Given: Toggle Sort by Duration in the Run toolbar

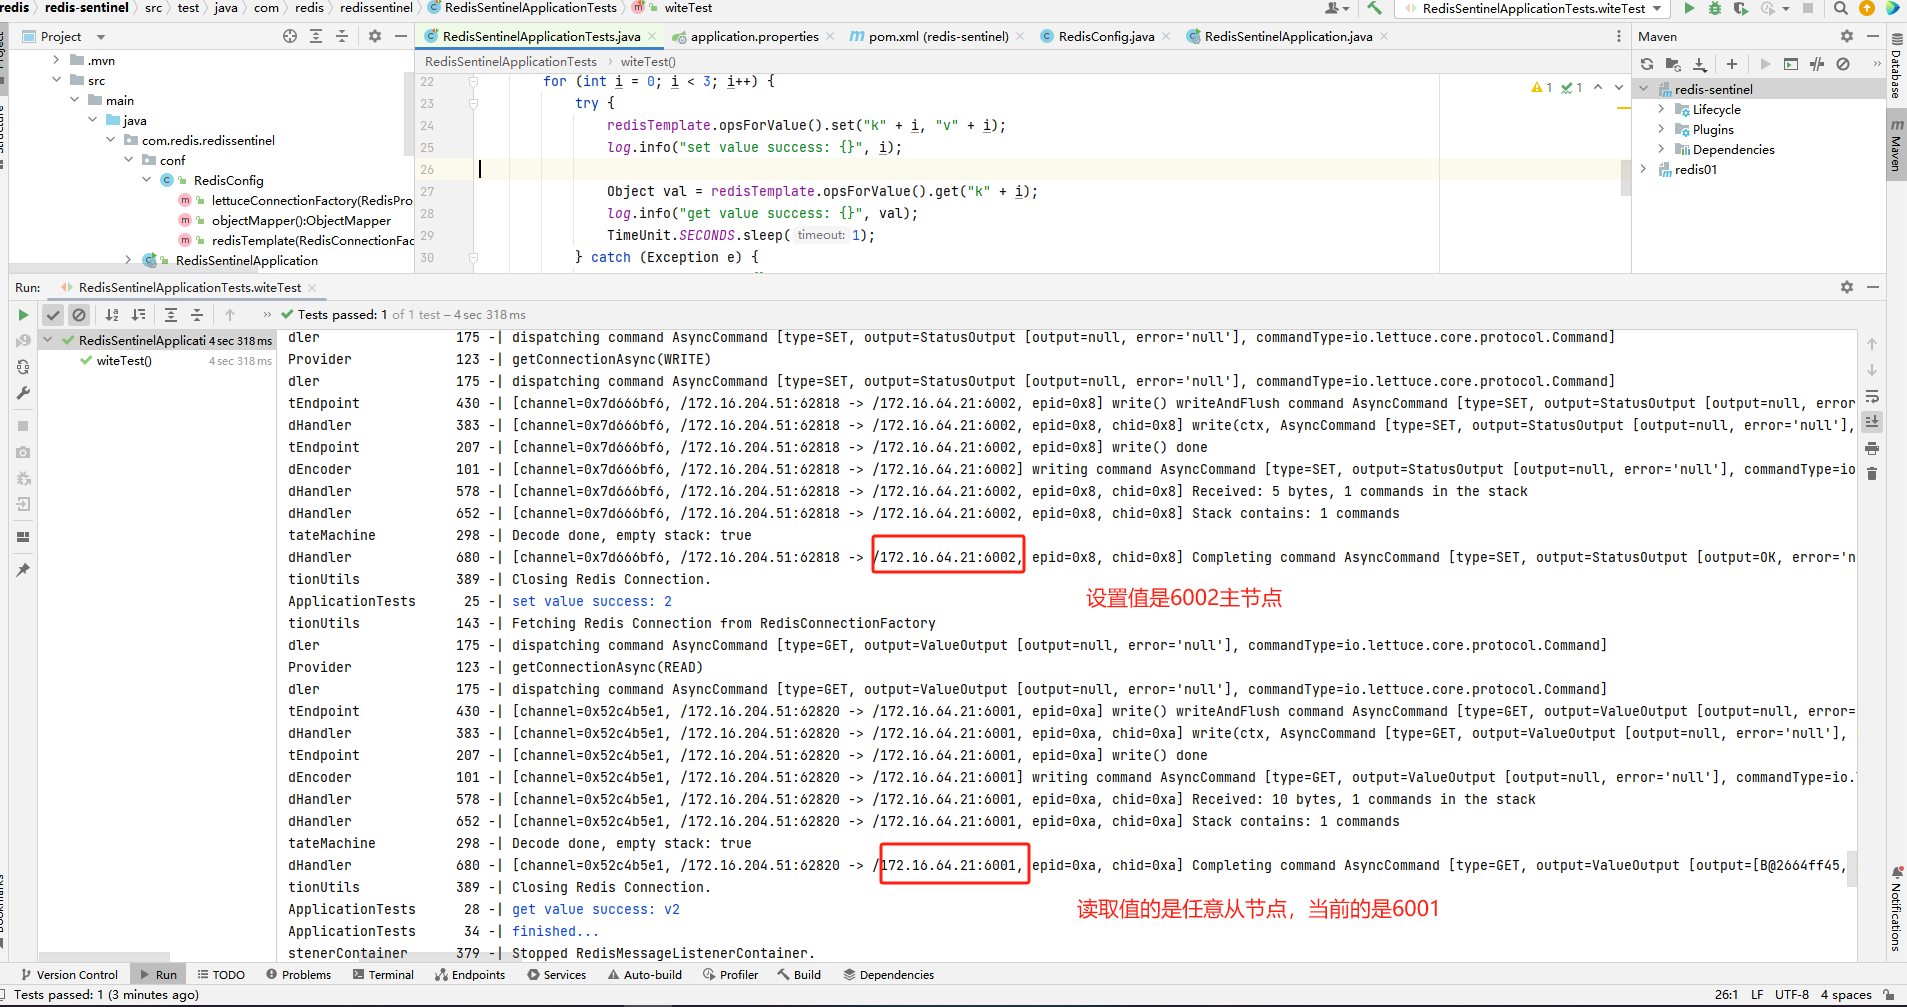Looking at the screenshot, I should [138, 315].
